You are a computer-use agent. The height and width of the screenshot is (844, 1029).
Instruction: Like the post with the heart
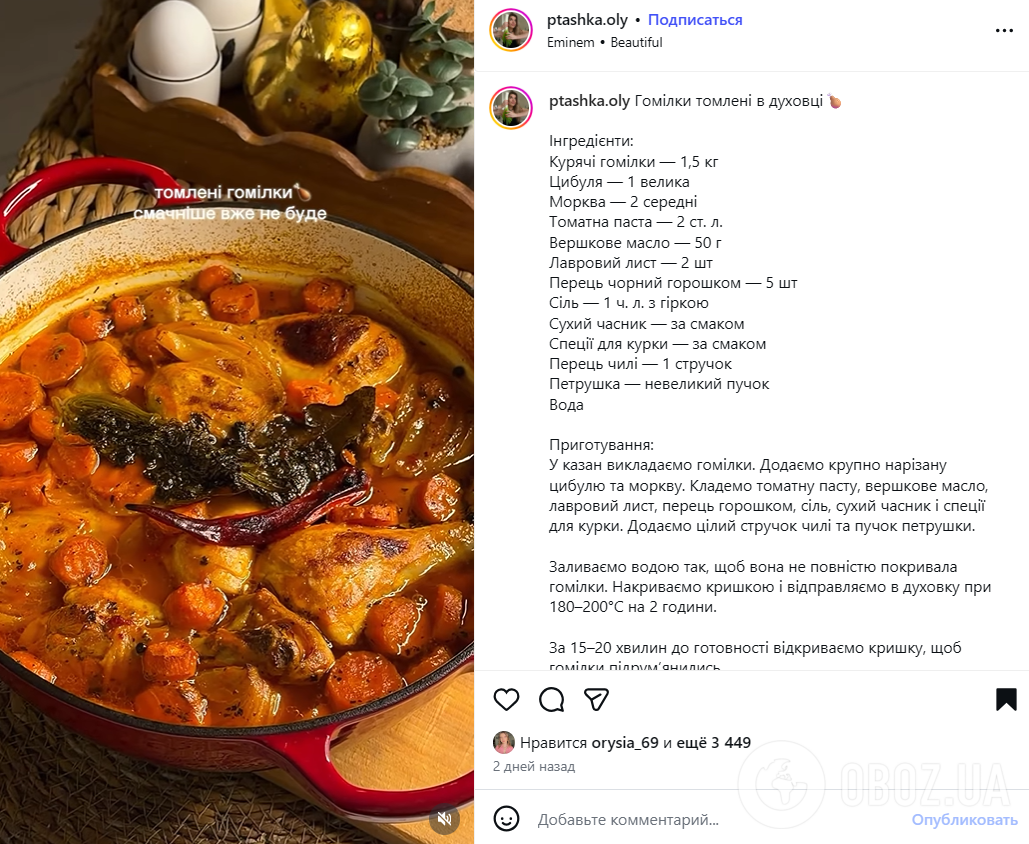[x=506, y=700]
